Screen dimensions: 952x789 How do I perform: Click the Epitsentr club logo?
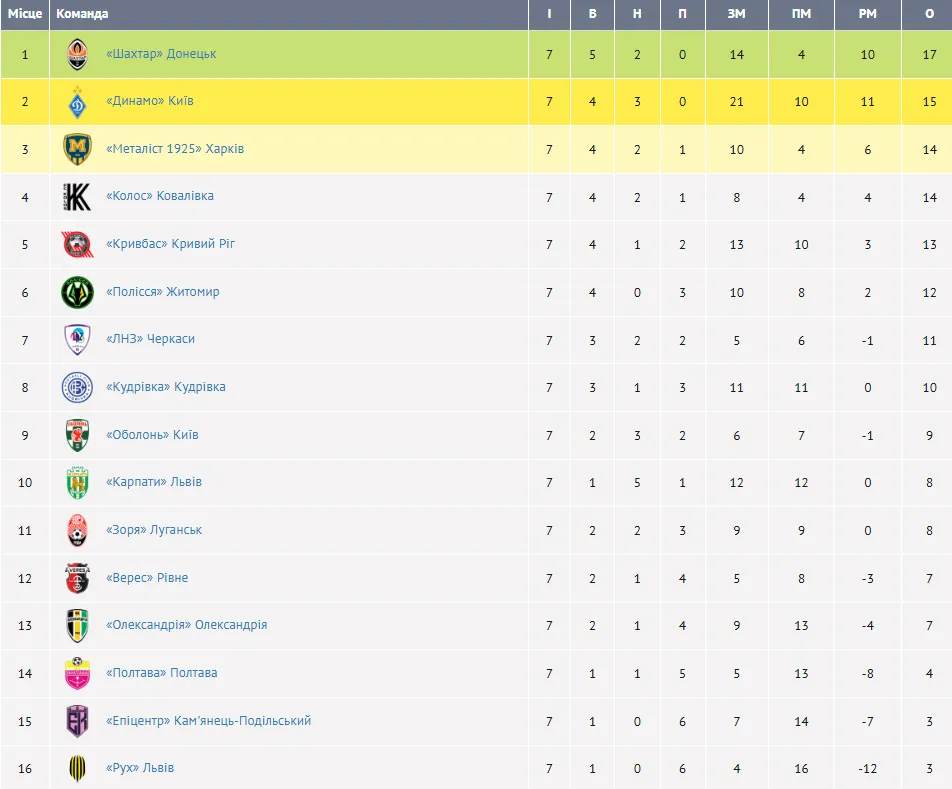[77, 721]
